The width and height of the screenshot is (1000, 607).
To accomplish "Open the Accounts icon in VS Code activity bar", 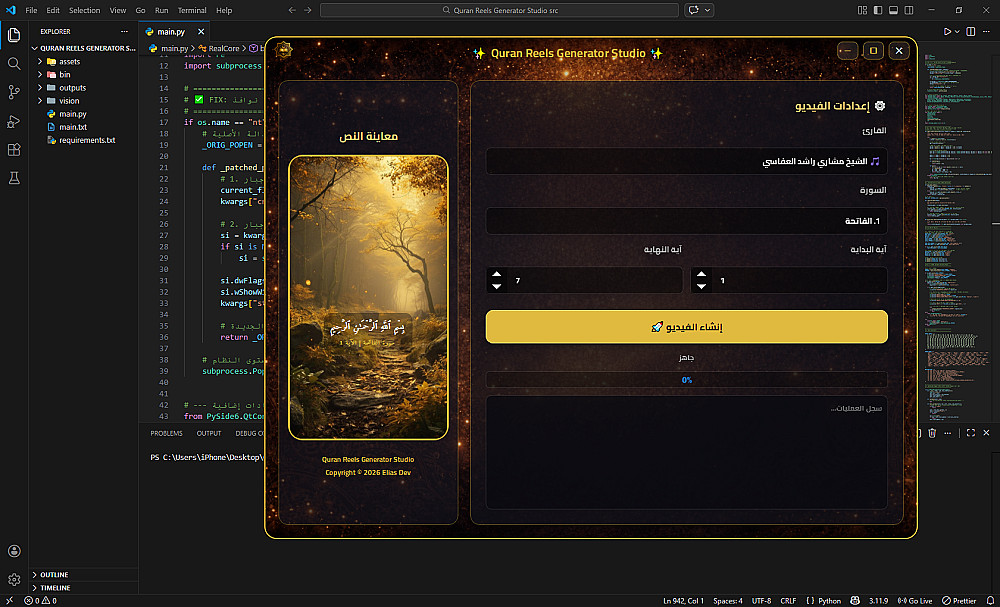I will point(13,551).
